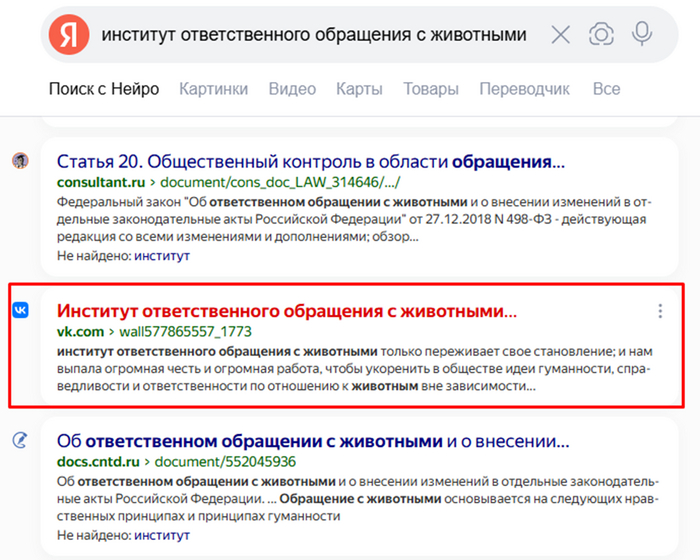
Task: Click the consultant.ru domain link
Action: tap(101, 182)
